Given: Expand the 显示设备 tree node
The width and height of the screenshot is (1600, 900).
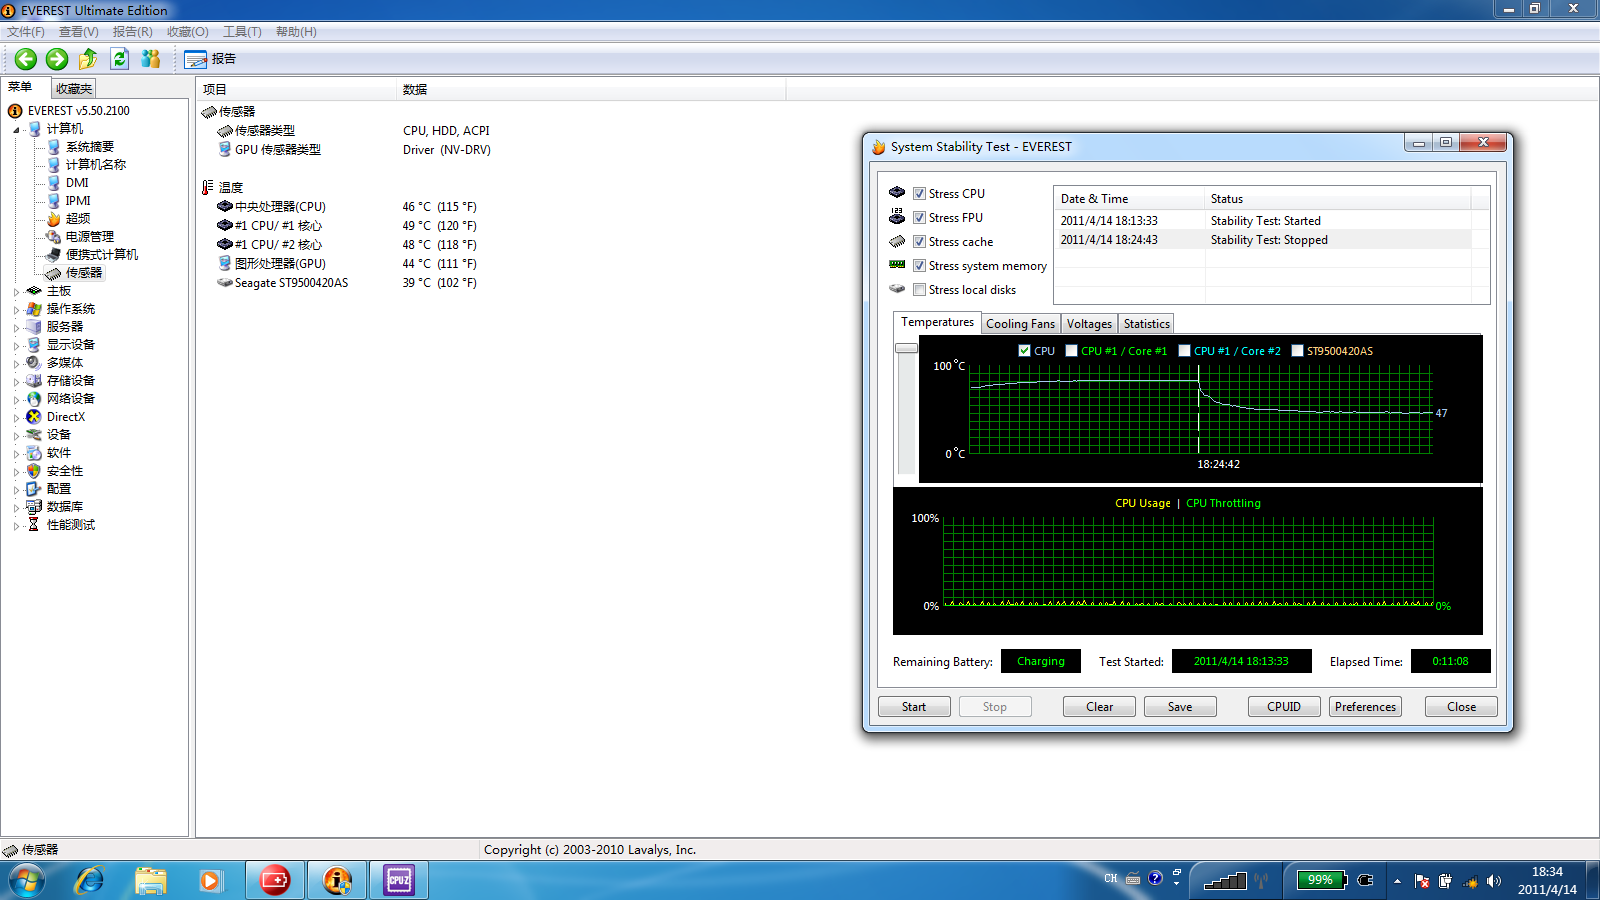Looking at the screenshot, I should point(16,346).
